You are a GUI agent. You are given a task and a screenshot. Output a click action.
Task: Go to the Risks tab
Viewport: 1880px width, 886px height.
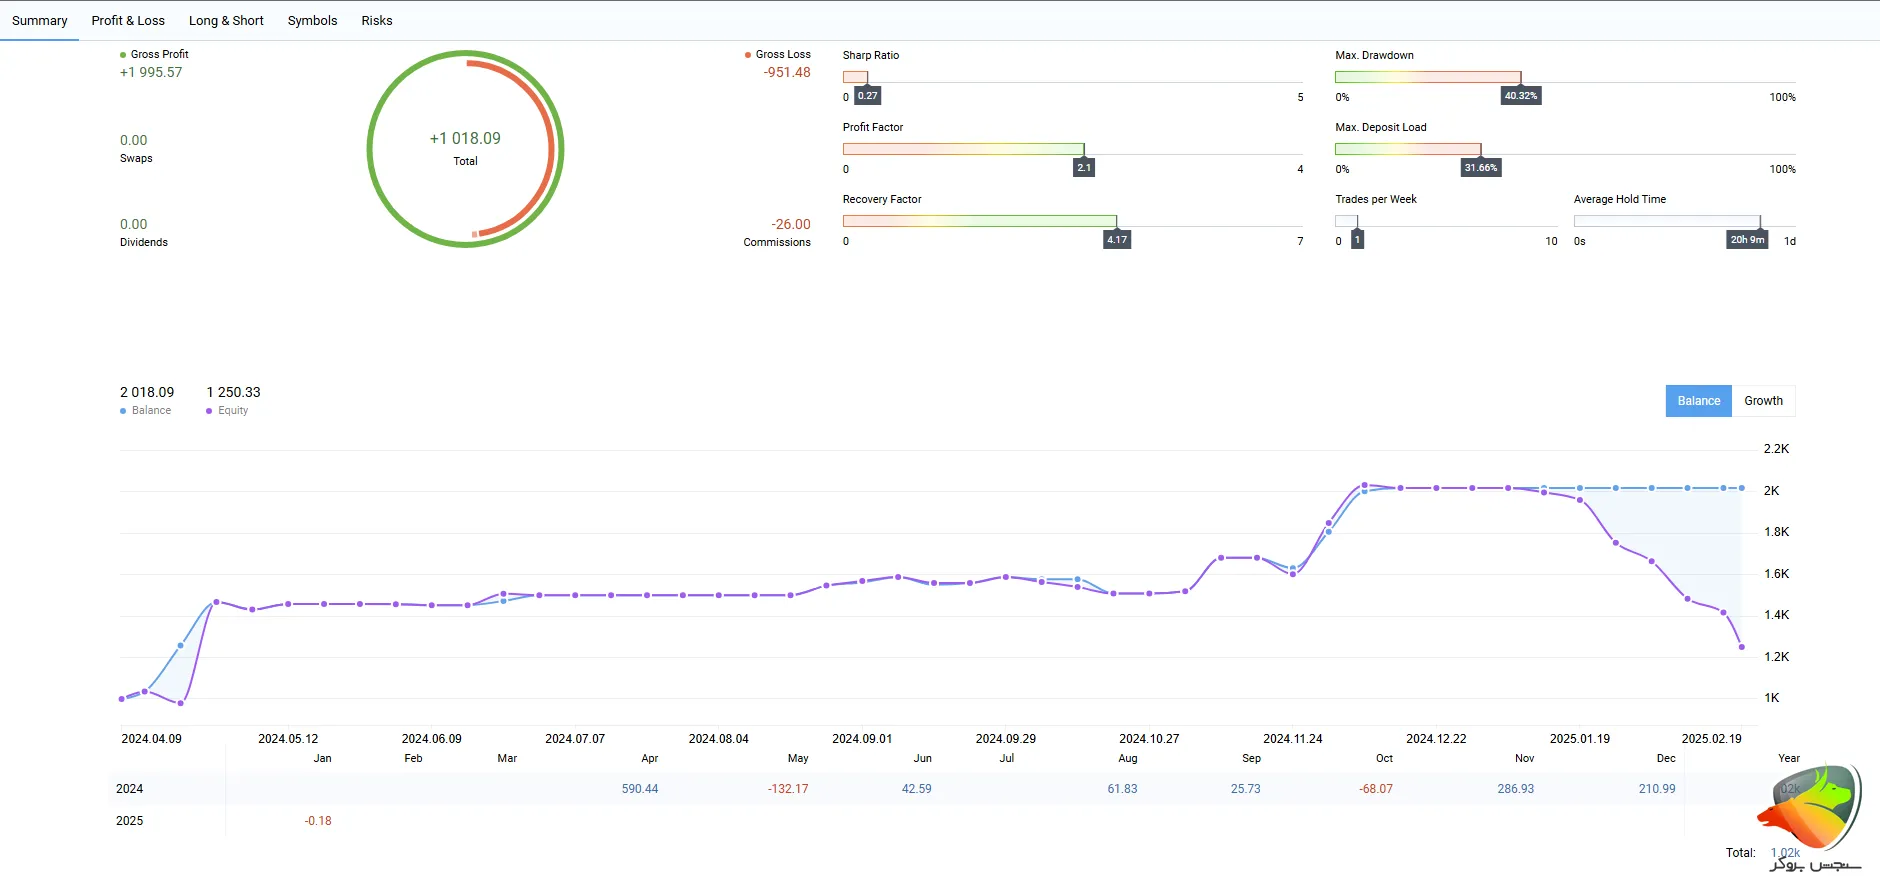coord(377,20)
